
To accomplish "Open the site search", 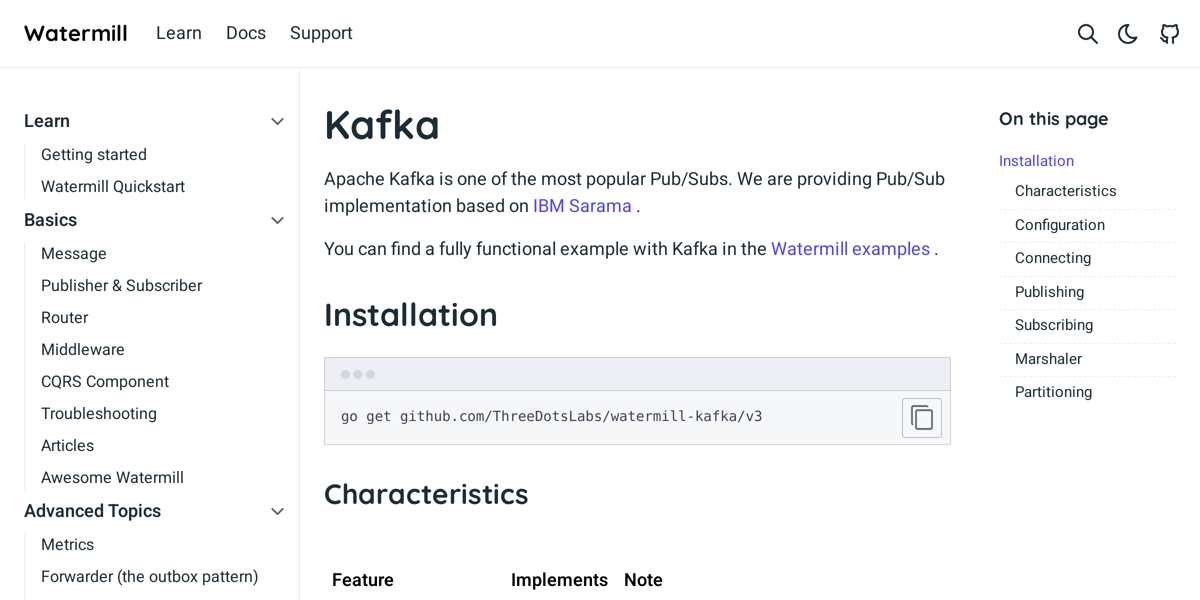I will point(1087,33).
